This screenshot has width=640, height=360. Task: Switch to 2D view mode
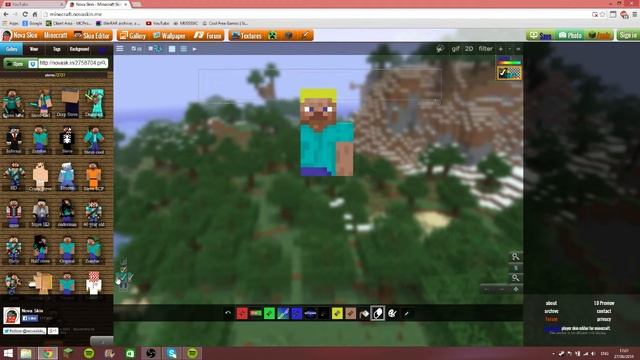click(469, 49)
